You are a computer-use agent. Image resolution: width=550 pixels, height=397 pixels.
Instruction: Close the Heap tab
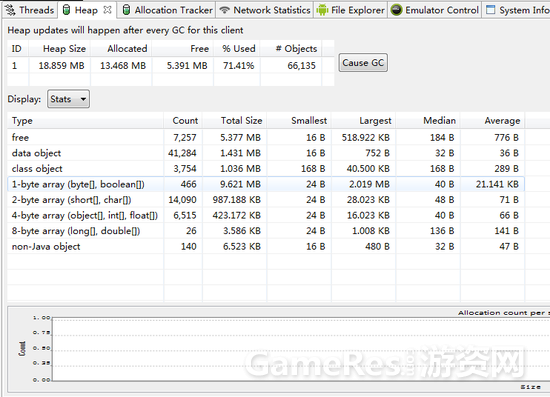[108, 10]
